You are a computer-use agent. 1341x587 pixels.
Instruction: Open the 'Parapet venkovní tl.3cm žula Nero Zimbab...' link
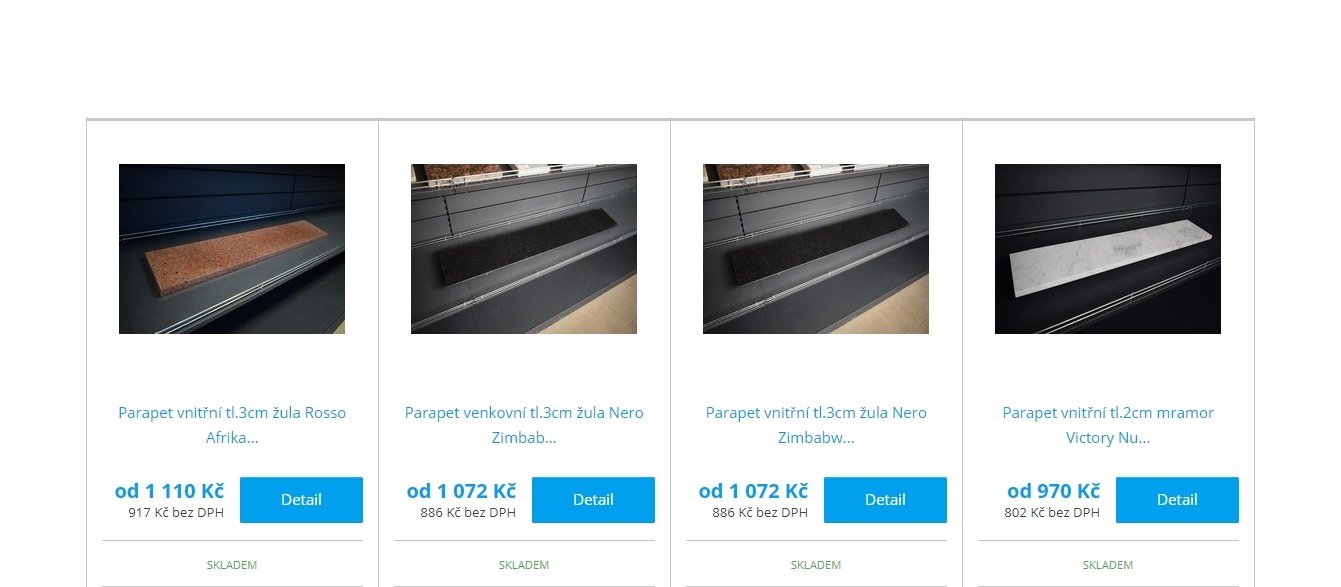tap(524, 425)
